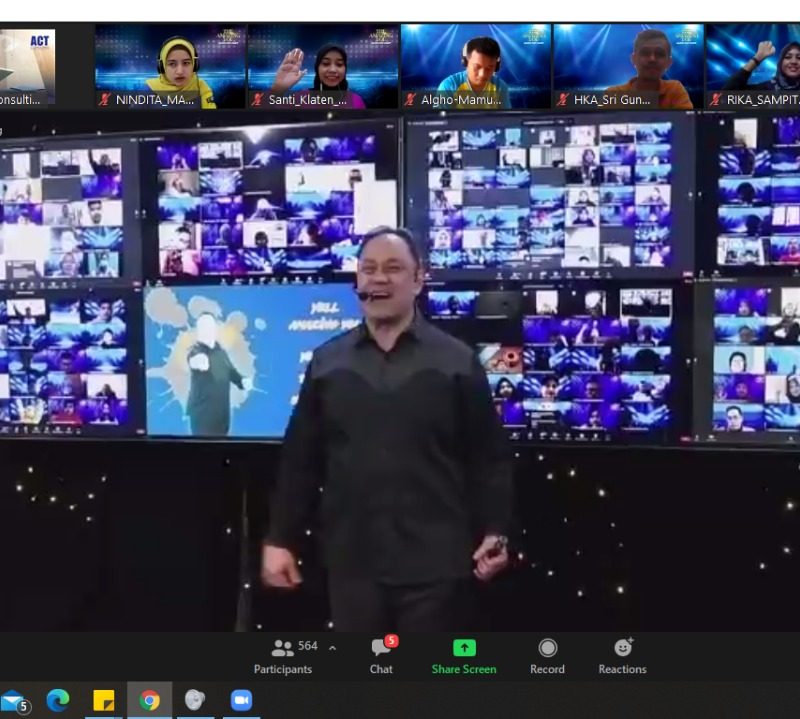The height and width of the screenshot is (719, 800).
Task: Start recording with the Record button
Action: tap(547, 656)
